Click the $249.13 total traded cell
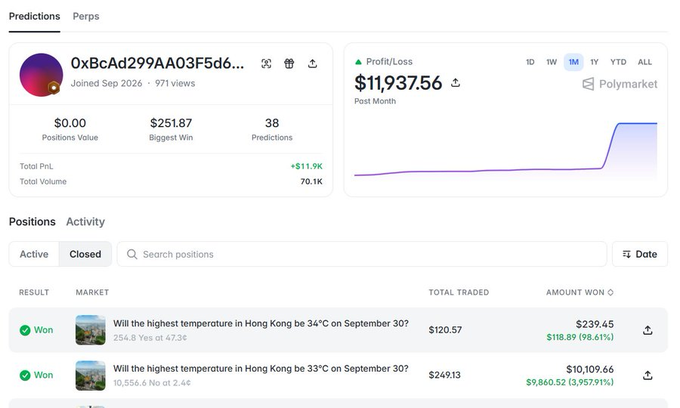This screenshot has height=408, width=680. (445, 375)
